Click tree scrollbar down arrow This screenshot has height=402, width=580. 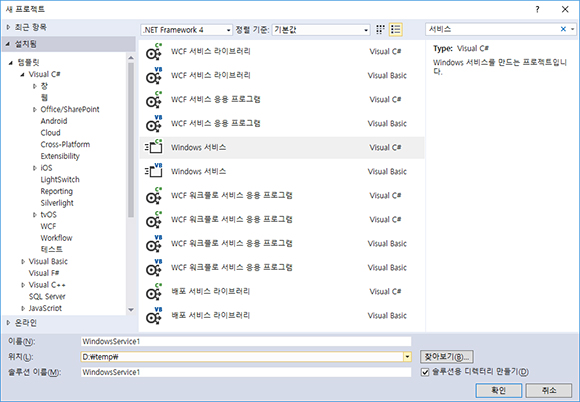[131, 310]
